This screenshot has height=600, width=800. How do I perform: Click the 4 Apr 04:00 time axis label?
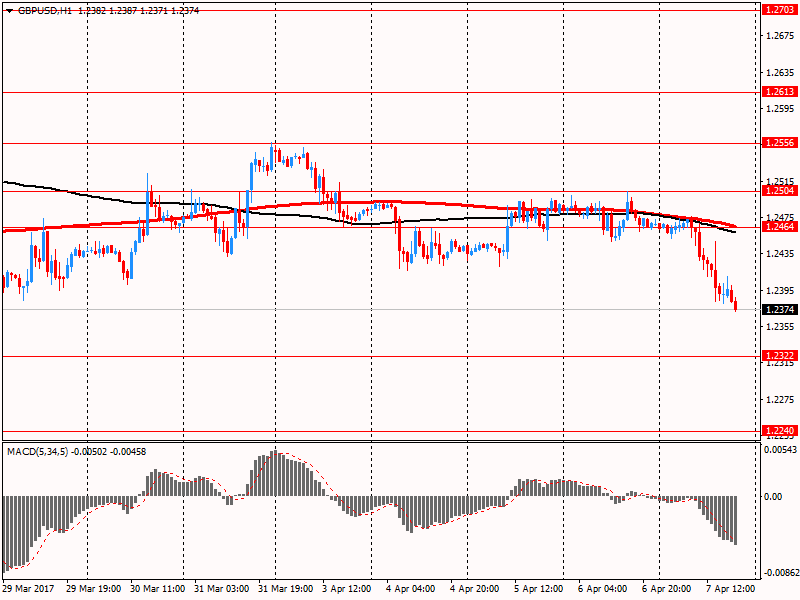coord(411,589)
